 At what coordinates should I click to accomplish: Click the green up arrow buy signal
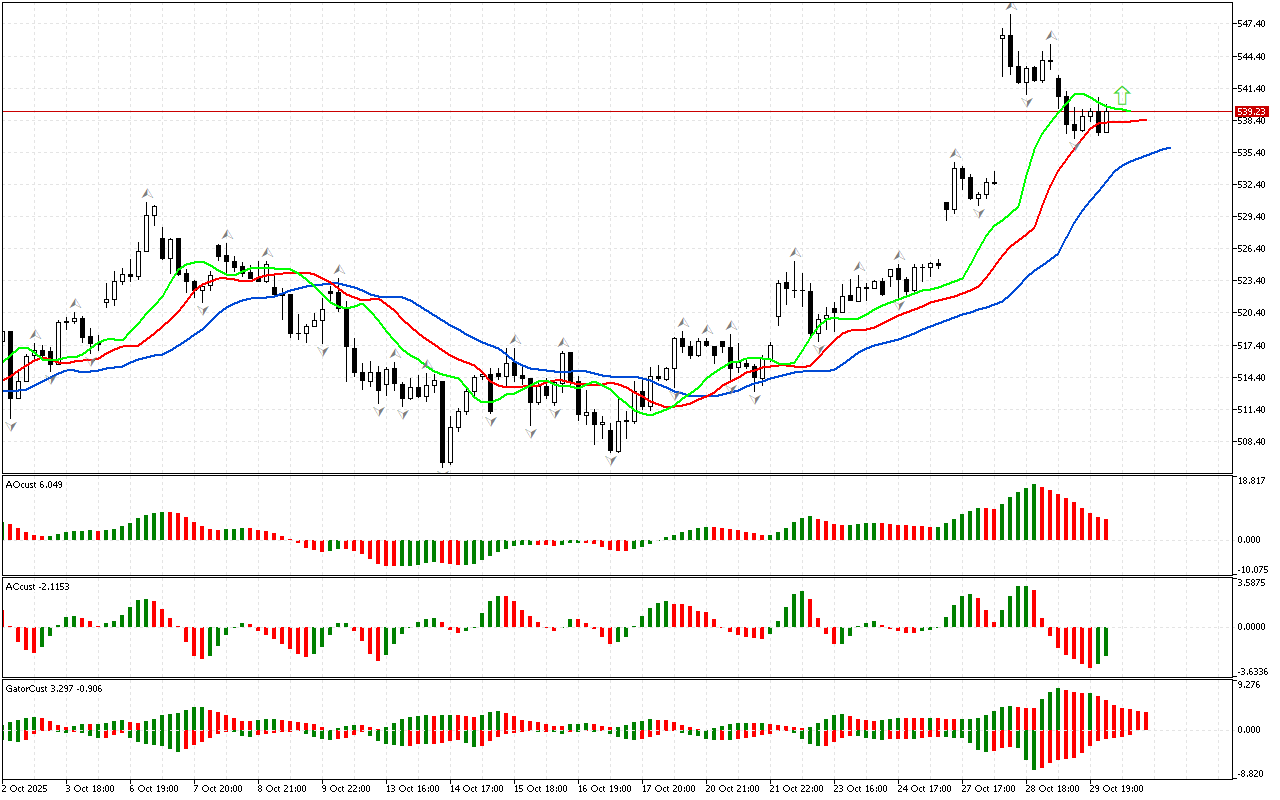click(1122, 95)
